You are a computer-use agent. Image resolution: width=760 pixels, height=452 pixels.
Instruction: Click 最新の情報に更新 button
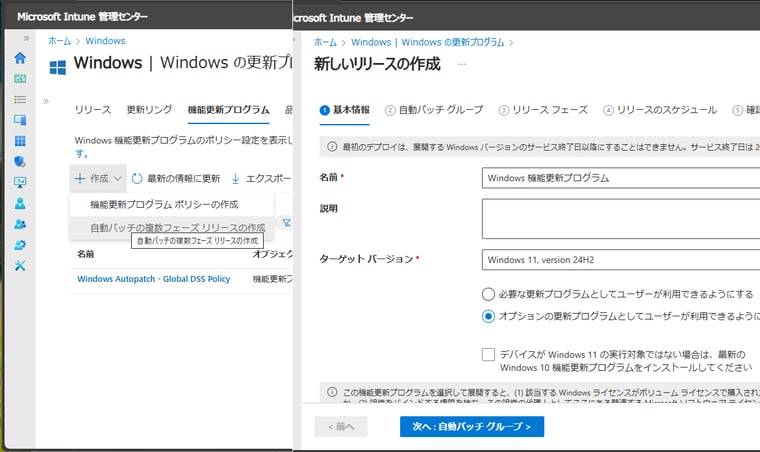176,179
